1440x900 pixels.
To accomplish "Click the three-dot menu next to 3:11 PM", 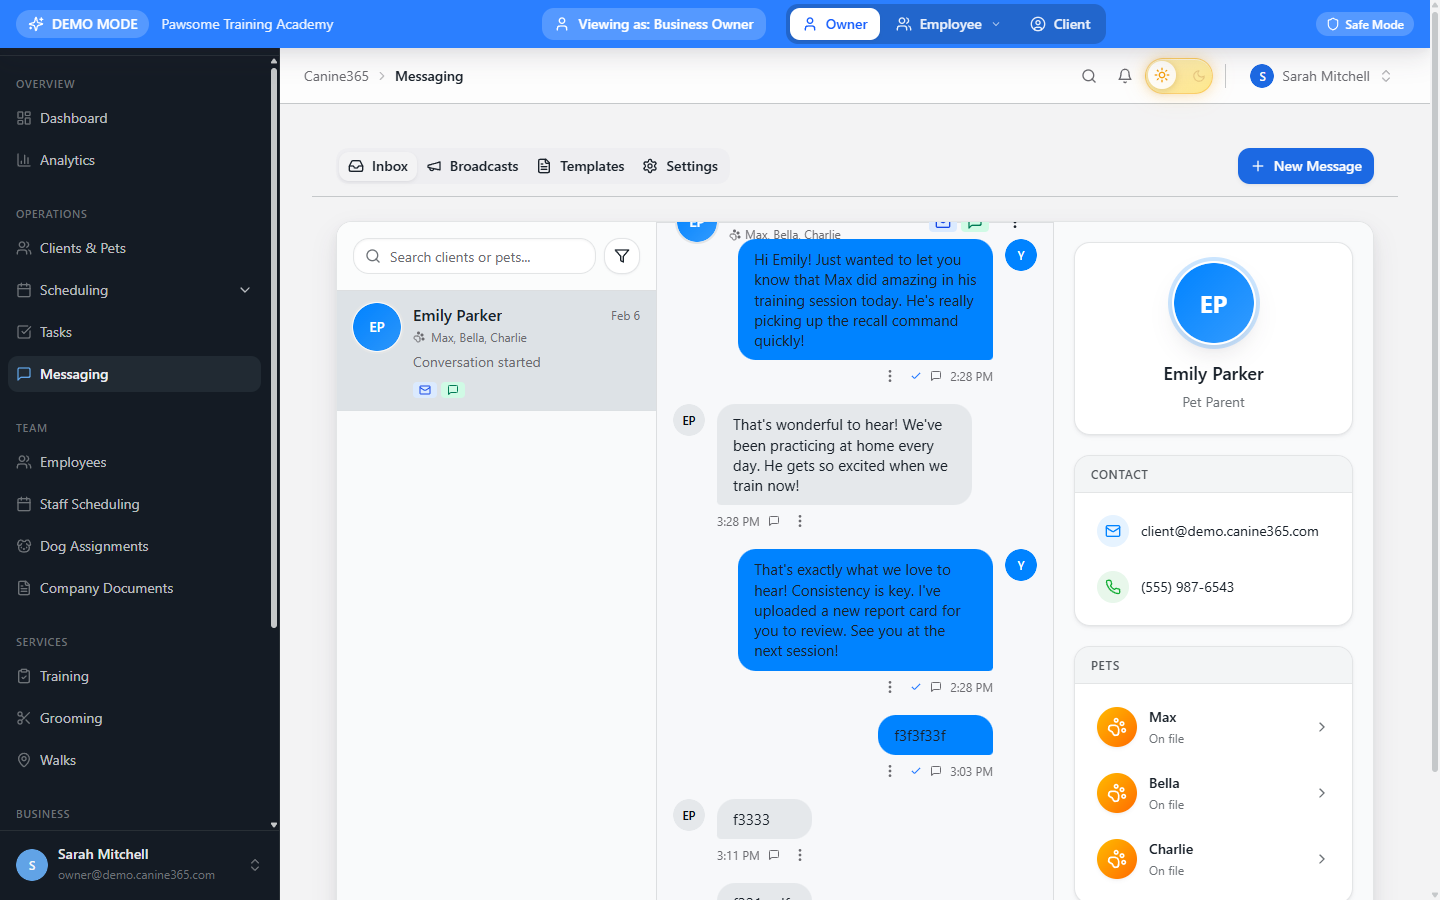I will (x=800, y=855).
